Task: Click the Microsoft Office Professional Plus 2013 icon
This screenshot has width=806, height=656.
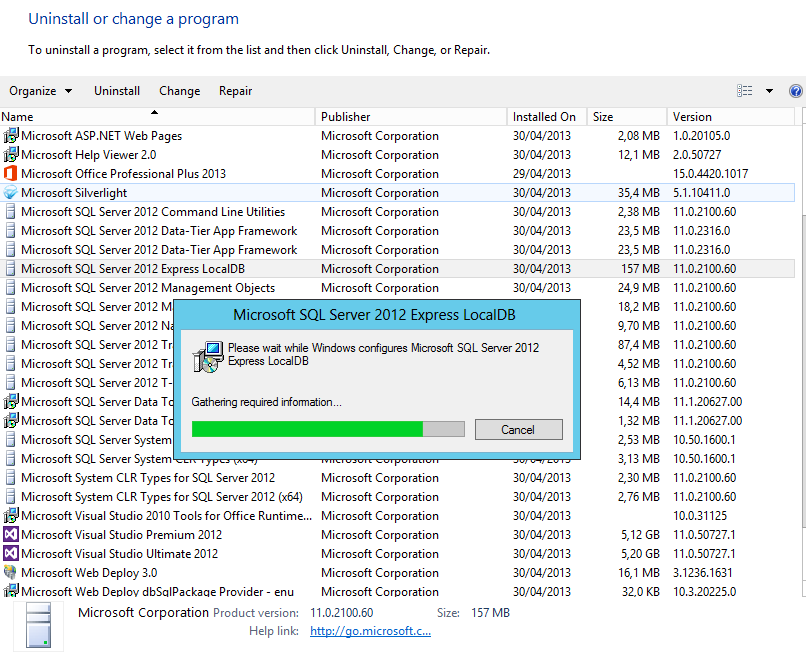Action: pos(11,174)
